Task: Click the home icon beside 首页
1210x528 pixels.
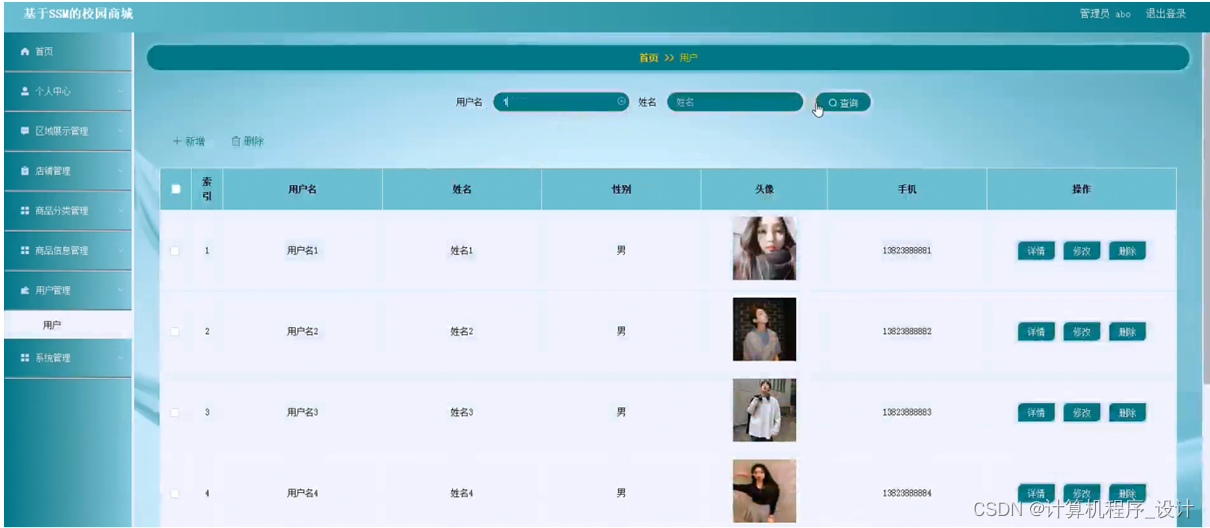Action: (x=25, y=51)
